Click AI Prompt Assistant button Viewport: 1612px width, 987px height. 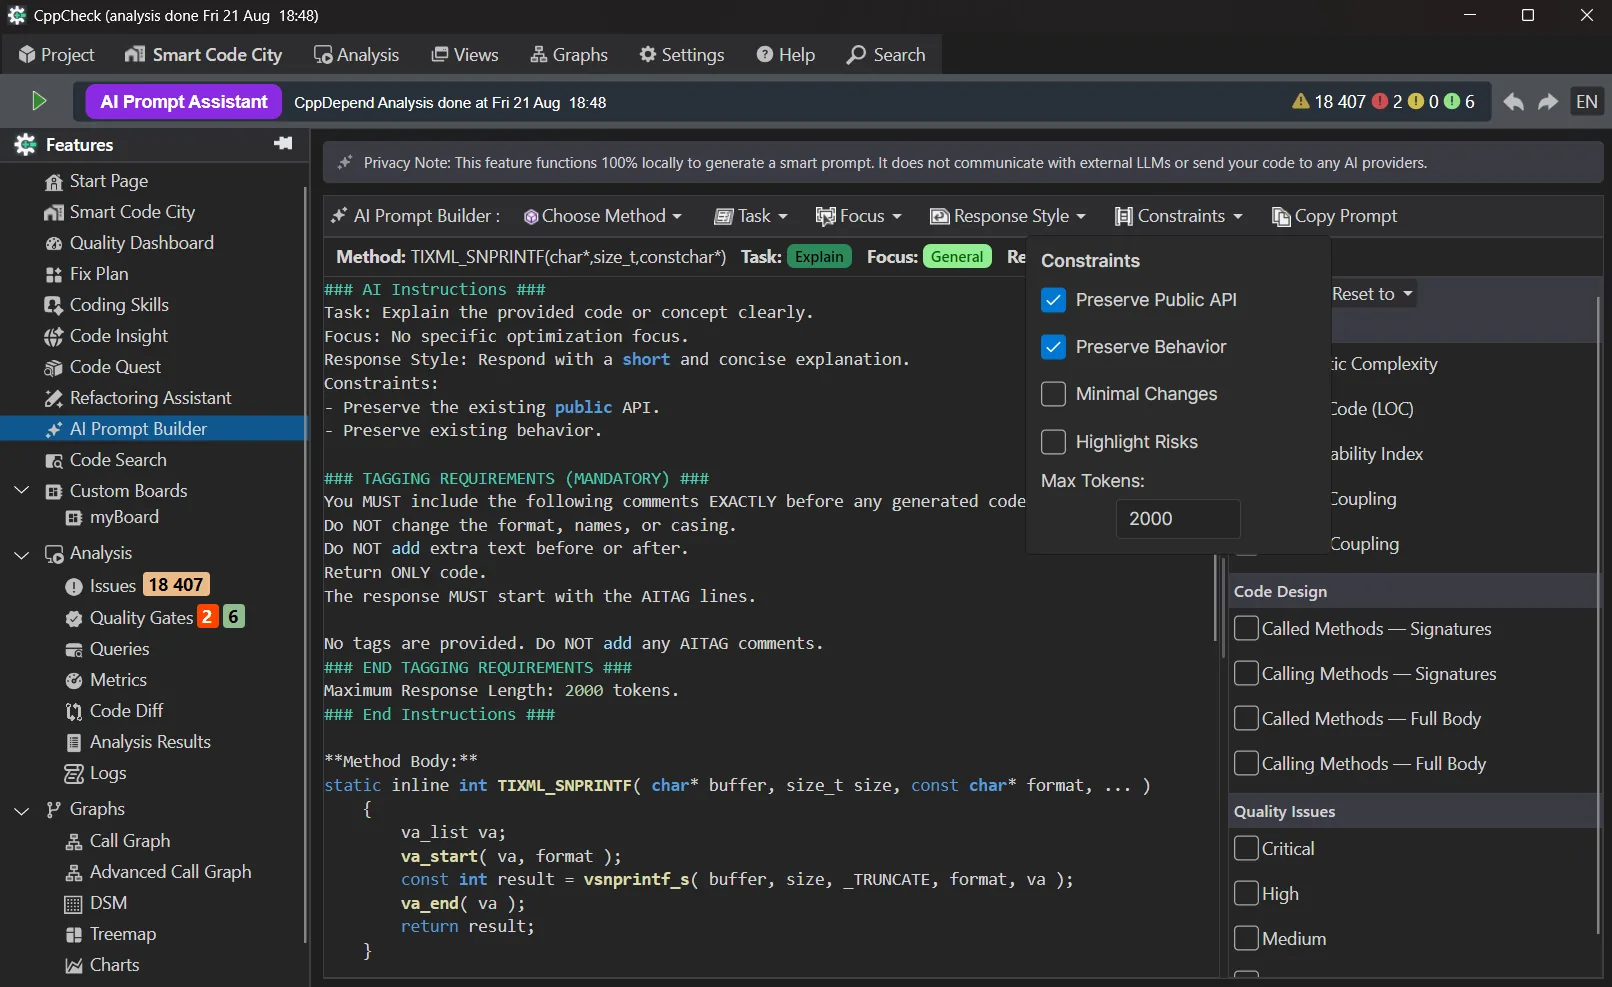point(184,102)
